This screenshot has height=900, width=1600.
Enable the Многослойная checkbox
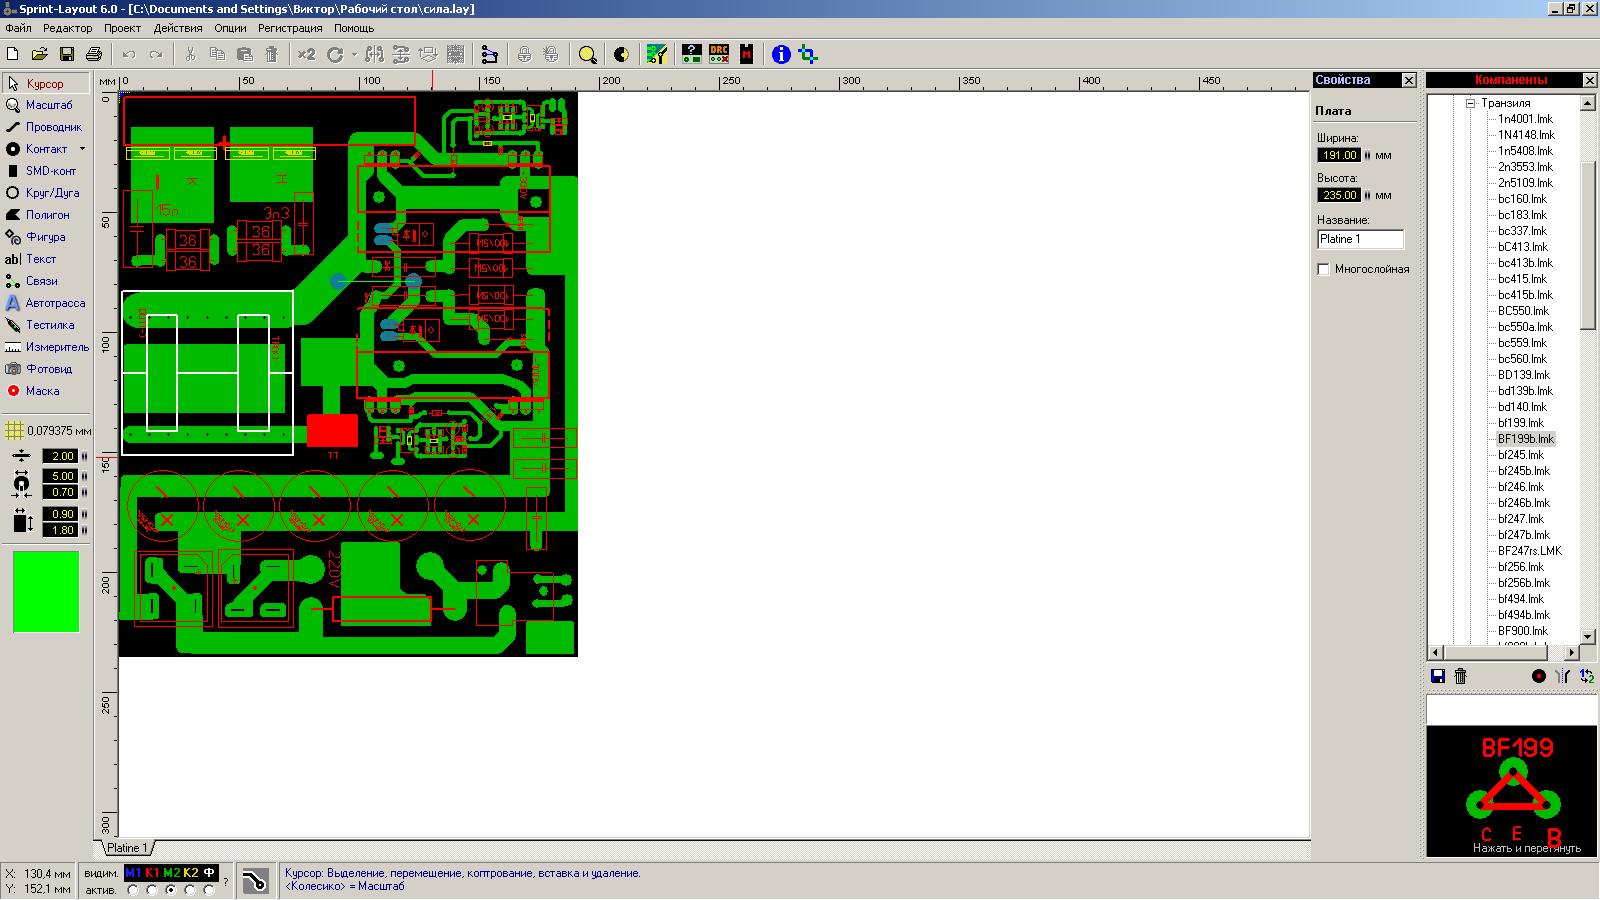1324,269
